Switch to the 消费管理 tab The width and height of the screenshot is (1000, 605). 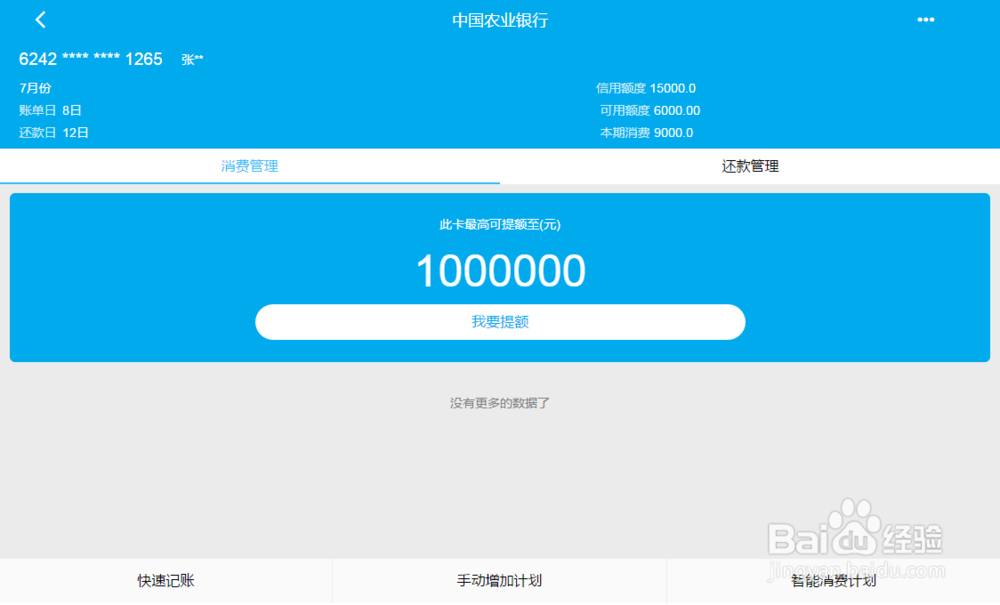(x=250, y=166)
